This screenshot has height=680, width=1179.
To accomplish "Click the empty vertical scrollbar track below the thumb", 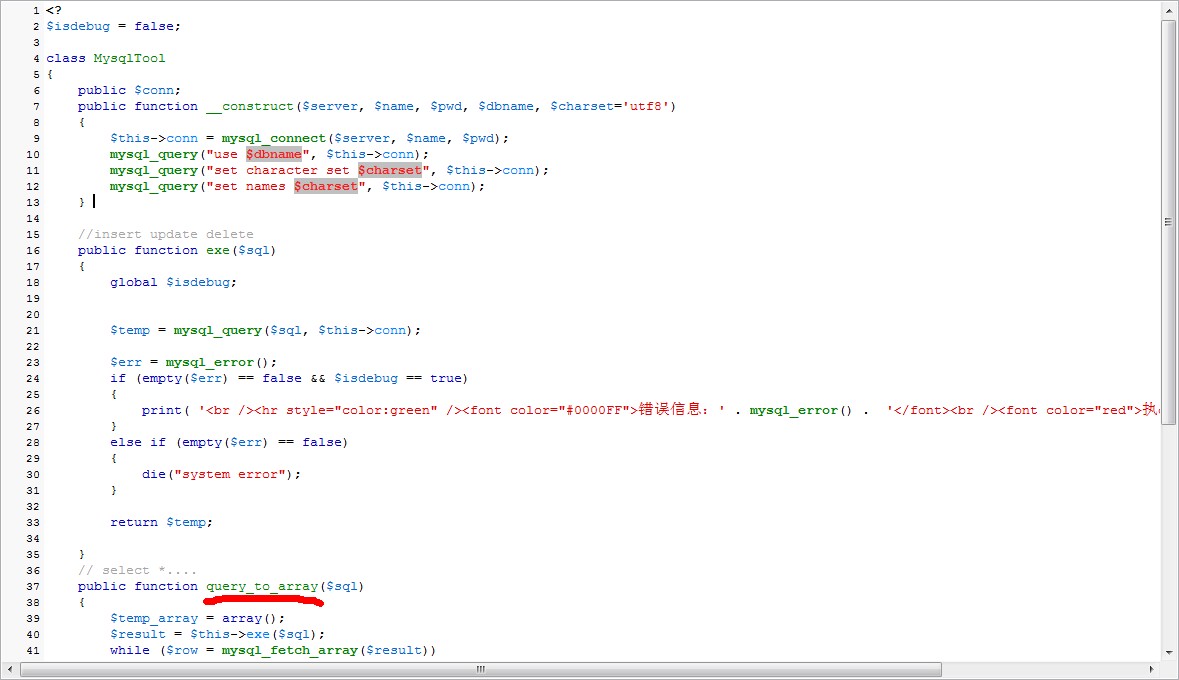I will (1168, 540).
